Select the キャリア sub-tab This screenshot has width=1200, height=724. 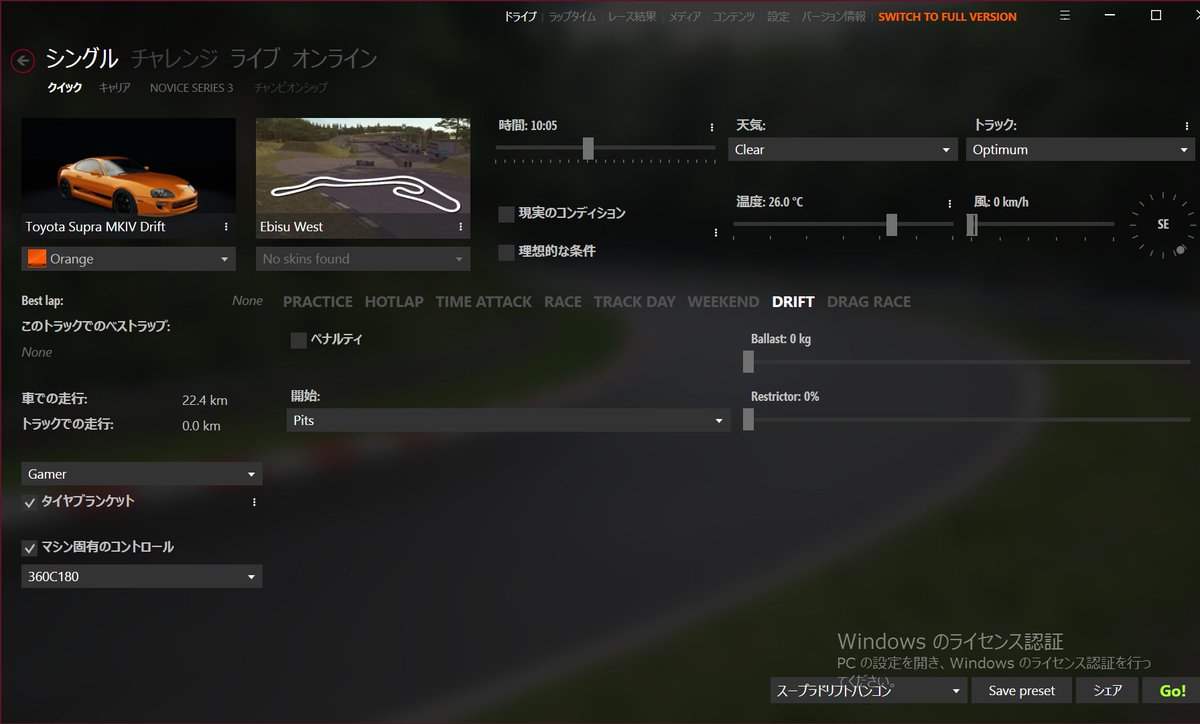tap(115, 88)
